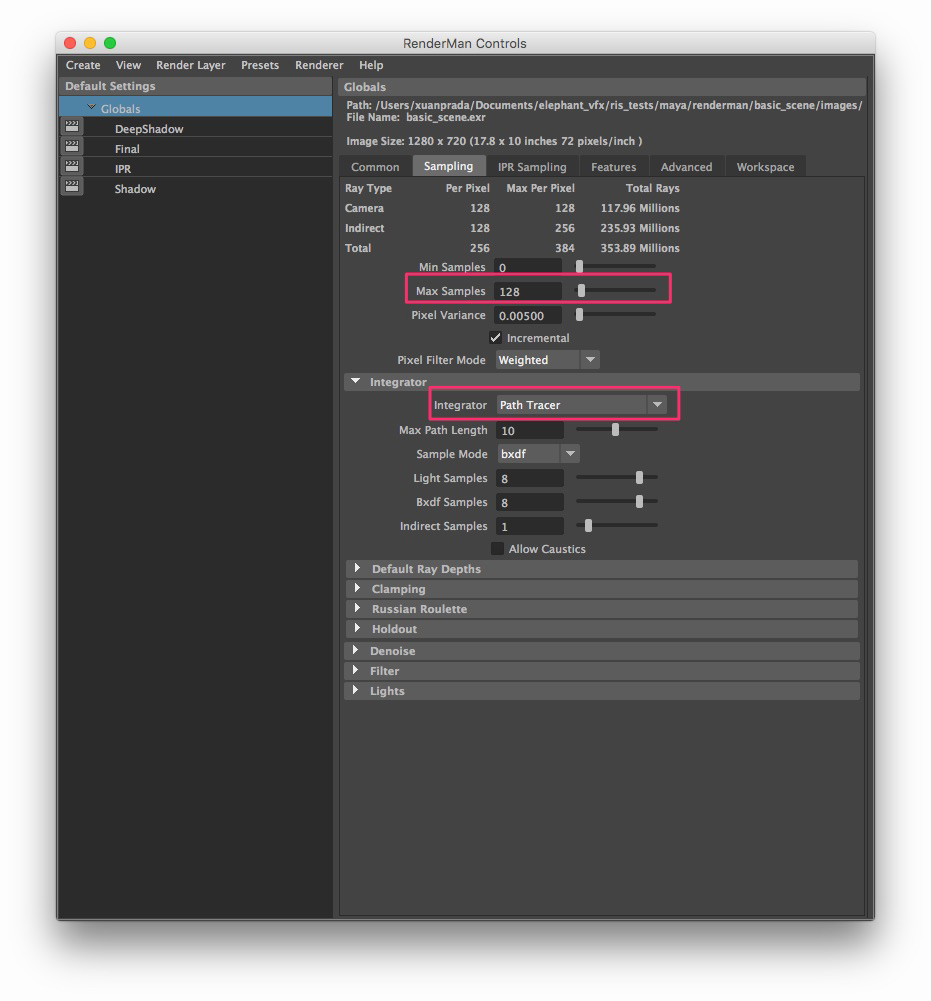Collapse the Integrator section
931x1001 pixels.
356,381
